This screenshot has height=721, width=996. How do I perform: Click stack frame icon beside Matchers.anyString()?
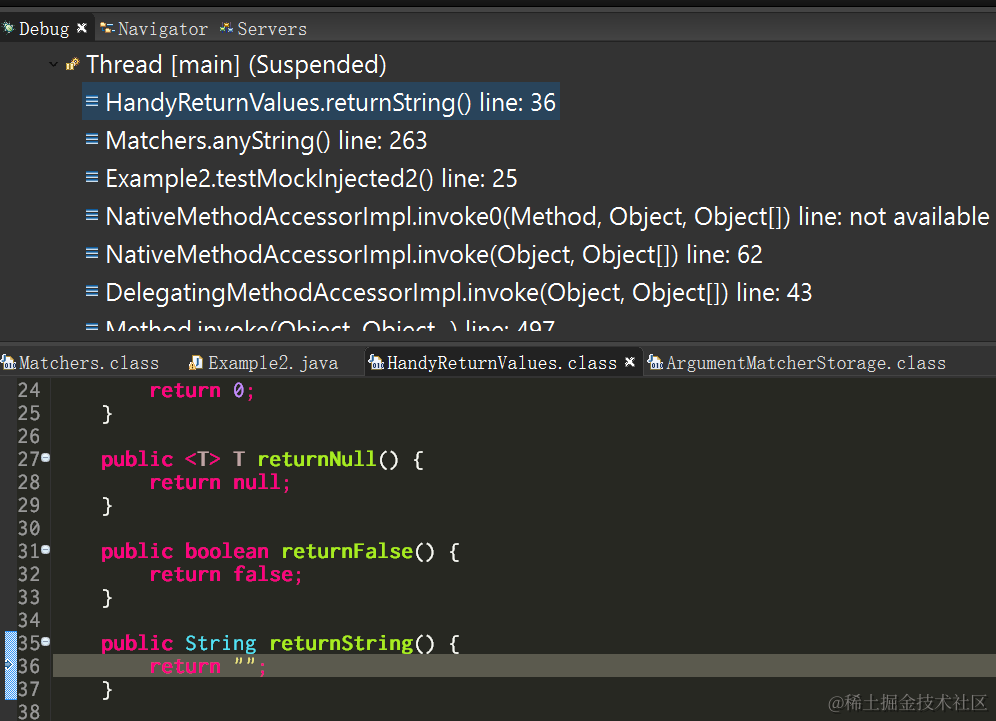click(92, 139)
